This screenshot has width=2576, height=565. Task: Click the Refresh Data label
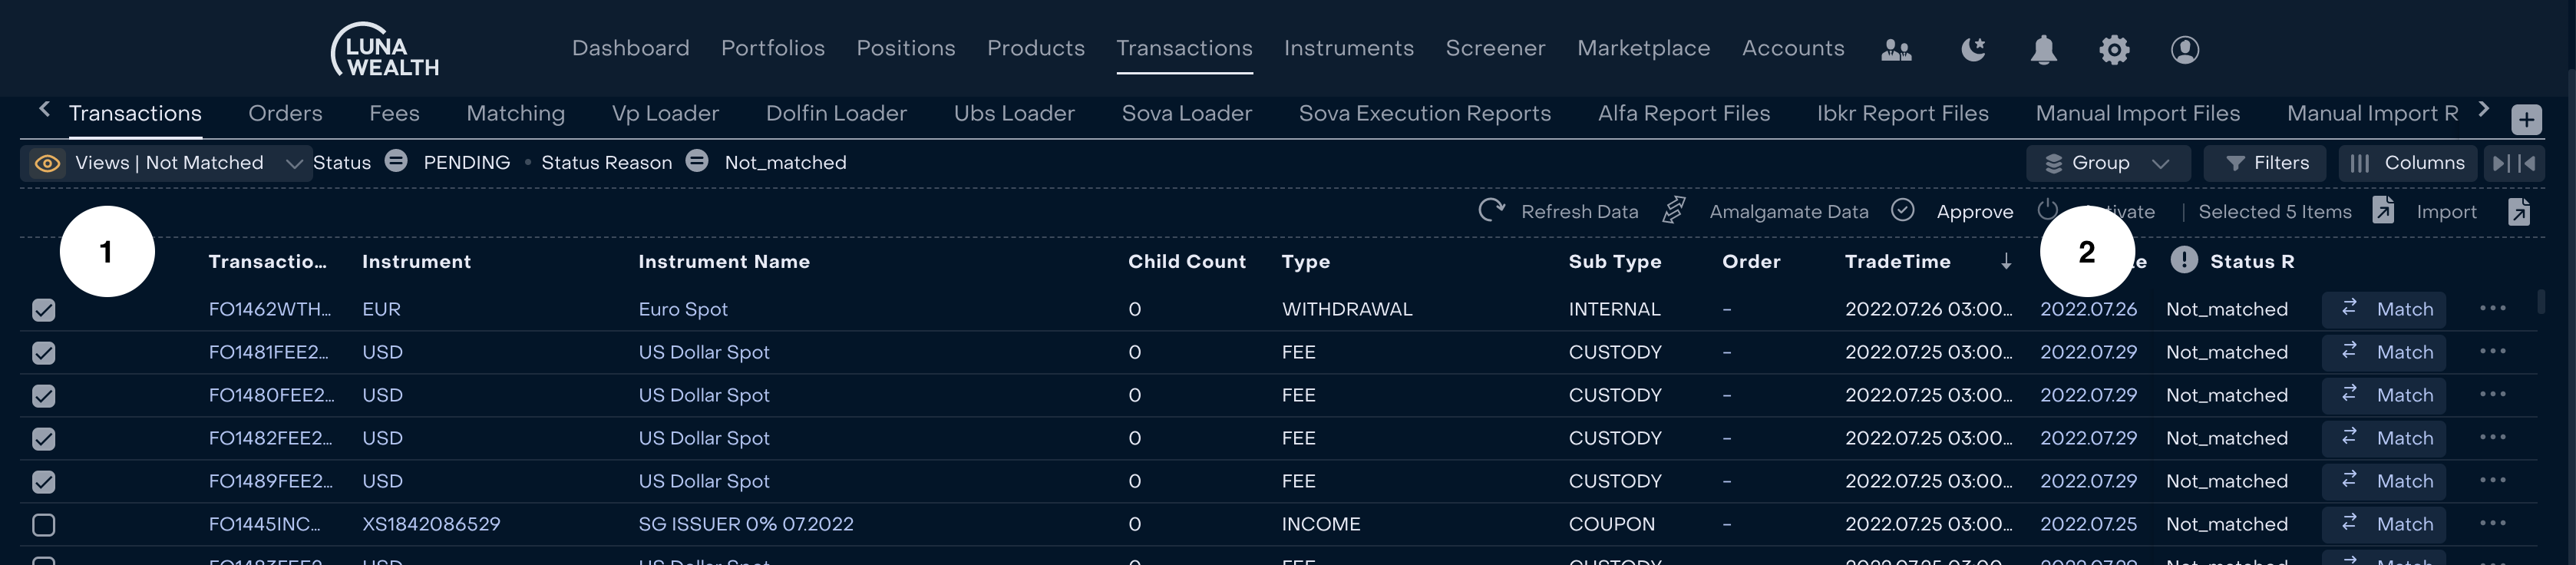pos(1580,212)
